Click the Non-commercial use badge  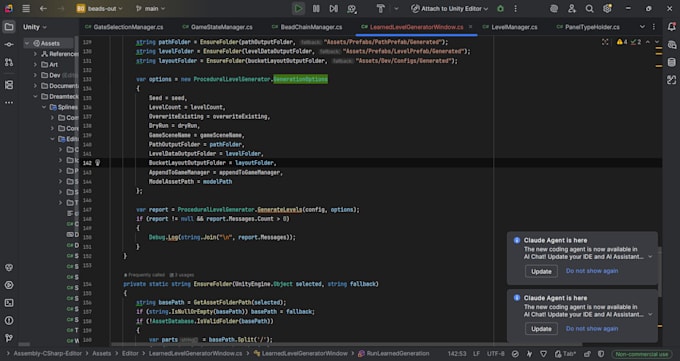pyautogui.click(x=641, y=354)
